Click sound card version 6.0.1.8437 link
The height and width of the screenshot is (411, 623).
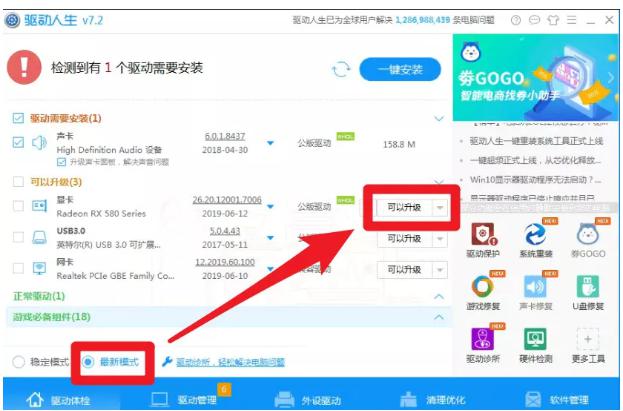coord(225,136)
